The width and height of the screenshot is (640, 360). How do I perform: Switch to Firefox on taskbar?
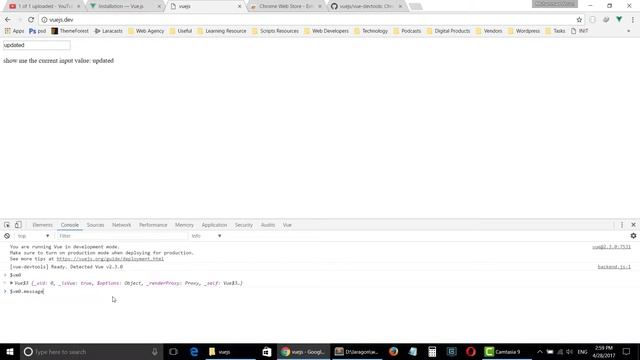tap(393, 352)
